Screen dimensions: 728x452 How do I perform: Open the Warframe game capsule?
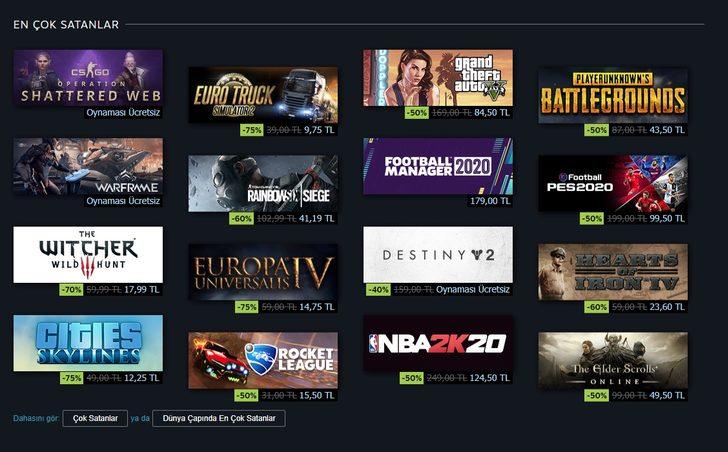tap(88, 167)
